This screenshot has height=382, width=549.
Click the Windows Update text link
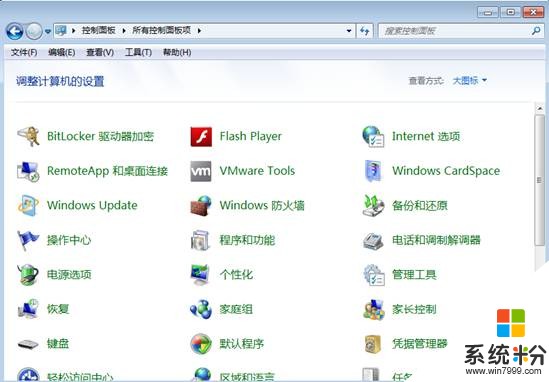[92, 205]
